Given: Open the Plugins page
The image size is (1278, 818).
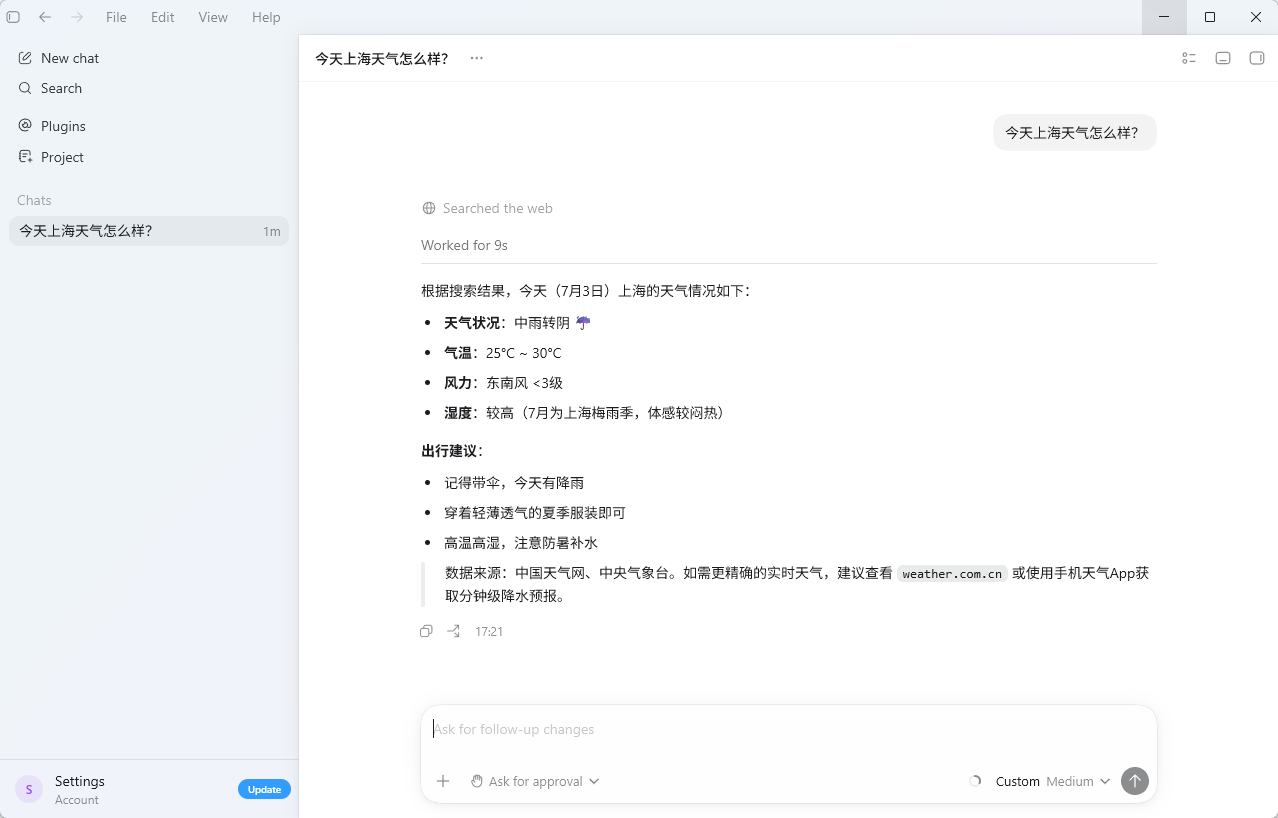Looking at the screenshot, I should pyautogui.click(x=149, y=126).
